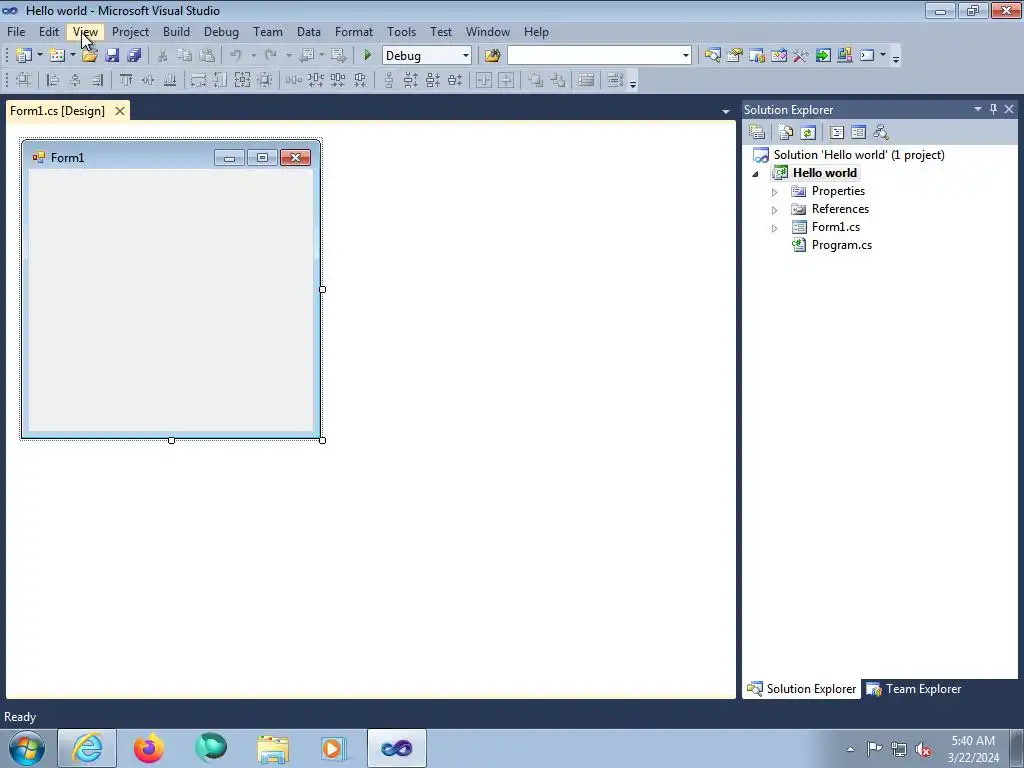Click the Align to Grid layout icon
1024x768 pixels.
(23, 80)
